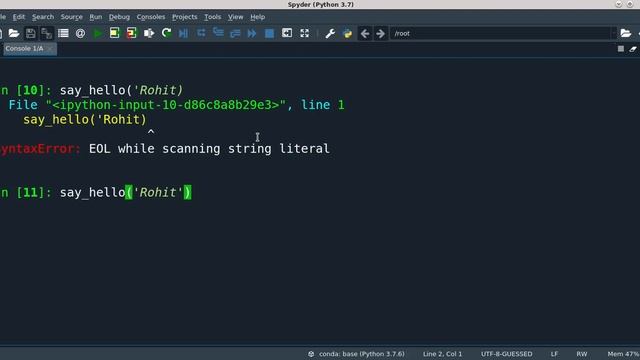Viewport: 640px width, 360px height.
Task: Toggle fullscreen mode icon
Action: click(304, 33)
